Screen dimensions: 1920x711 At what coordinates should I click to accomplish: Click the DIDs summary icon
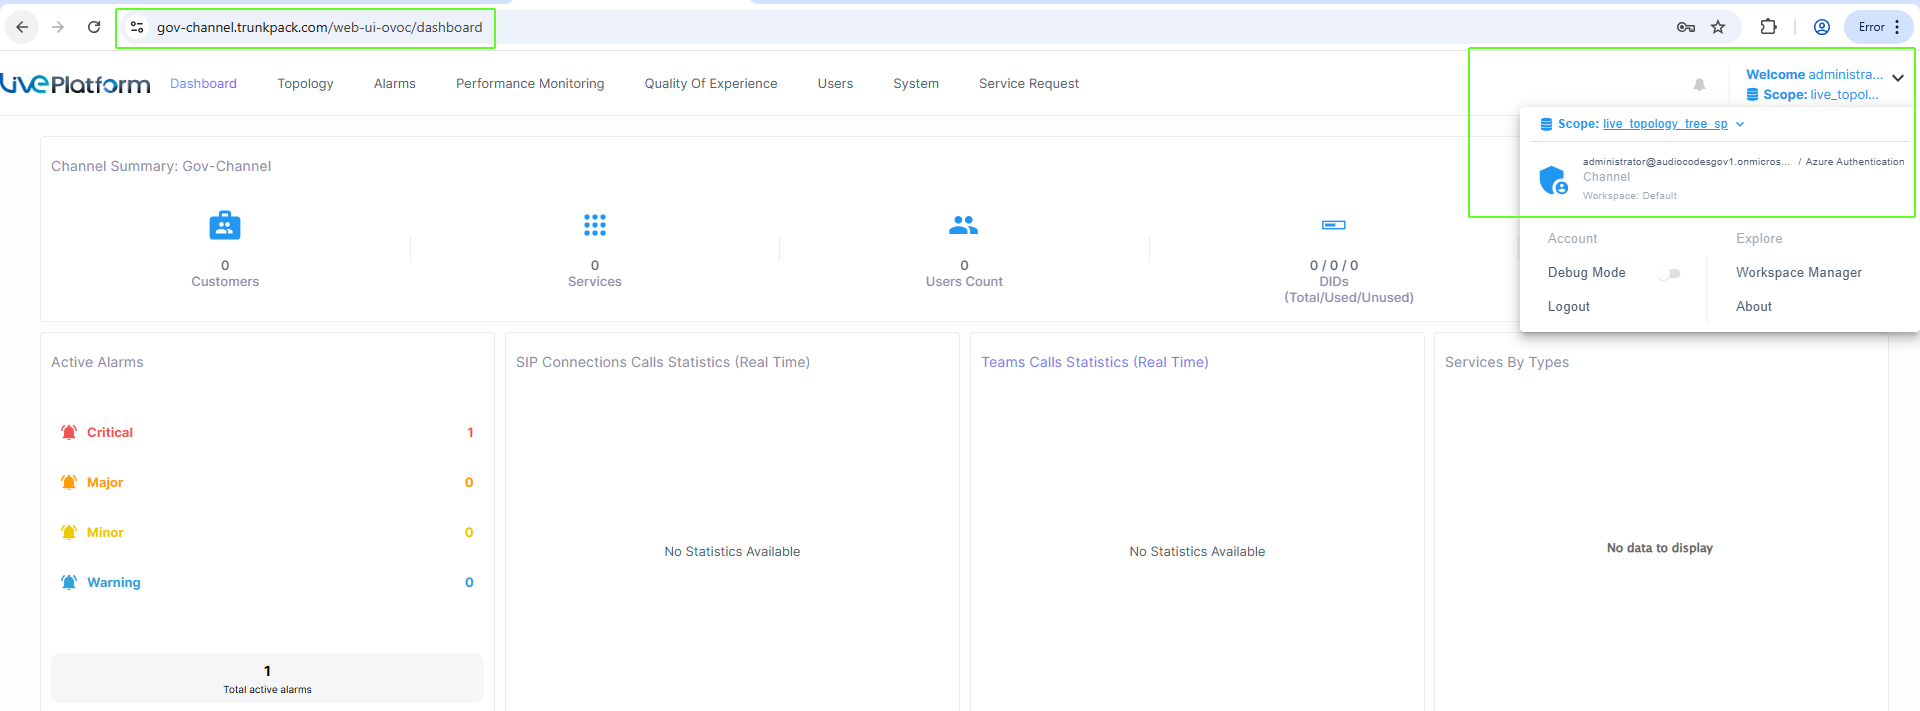point(1333,225)
